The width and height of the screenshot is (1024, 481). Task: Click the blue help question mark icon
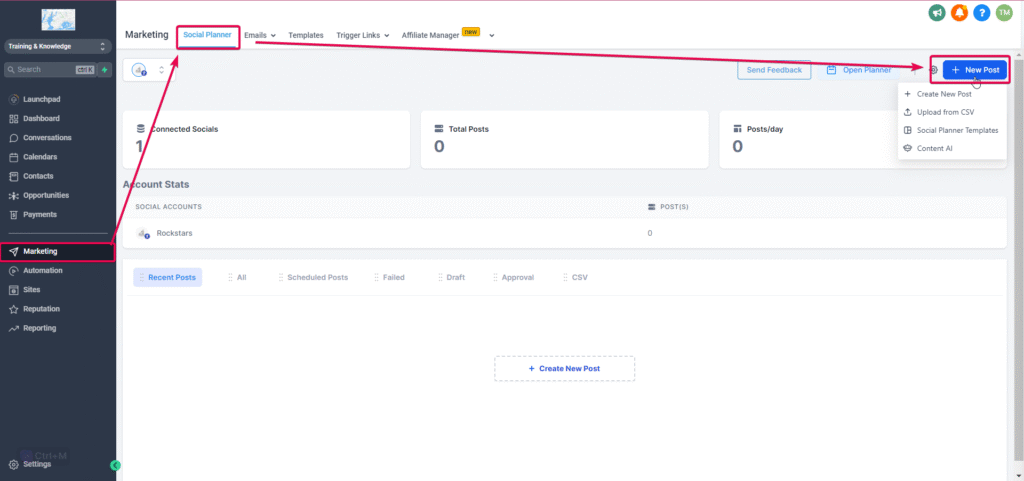[x=982, y=13]
